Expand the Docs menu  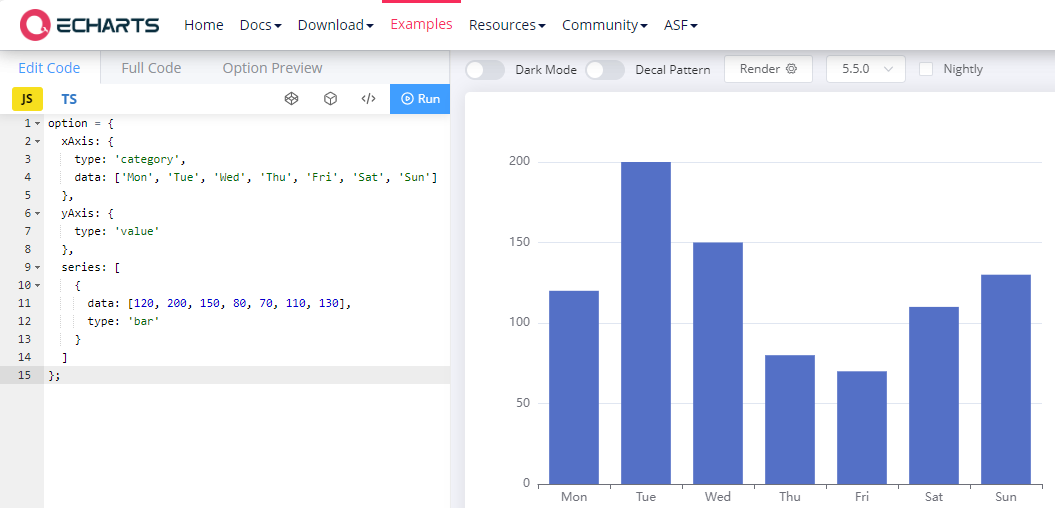[x=260, y=25]
